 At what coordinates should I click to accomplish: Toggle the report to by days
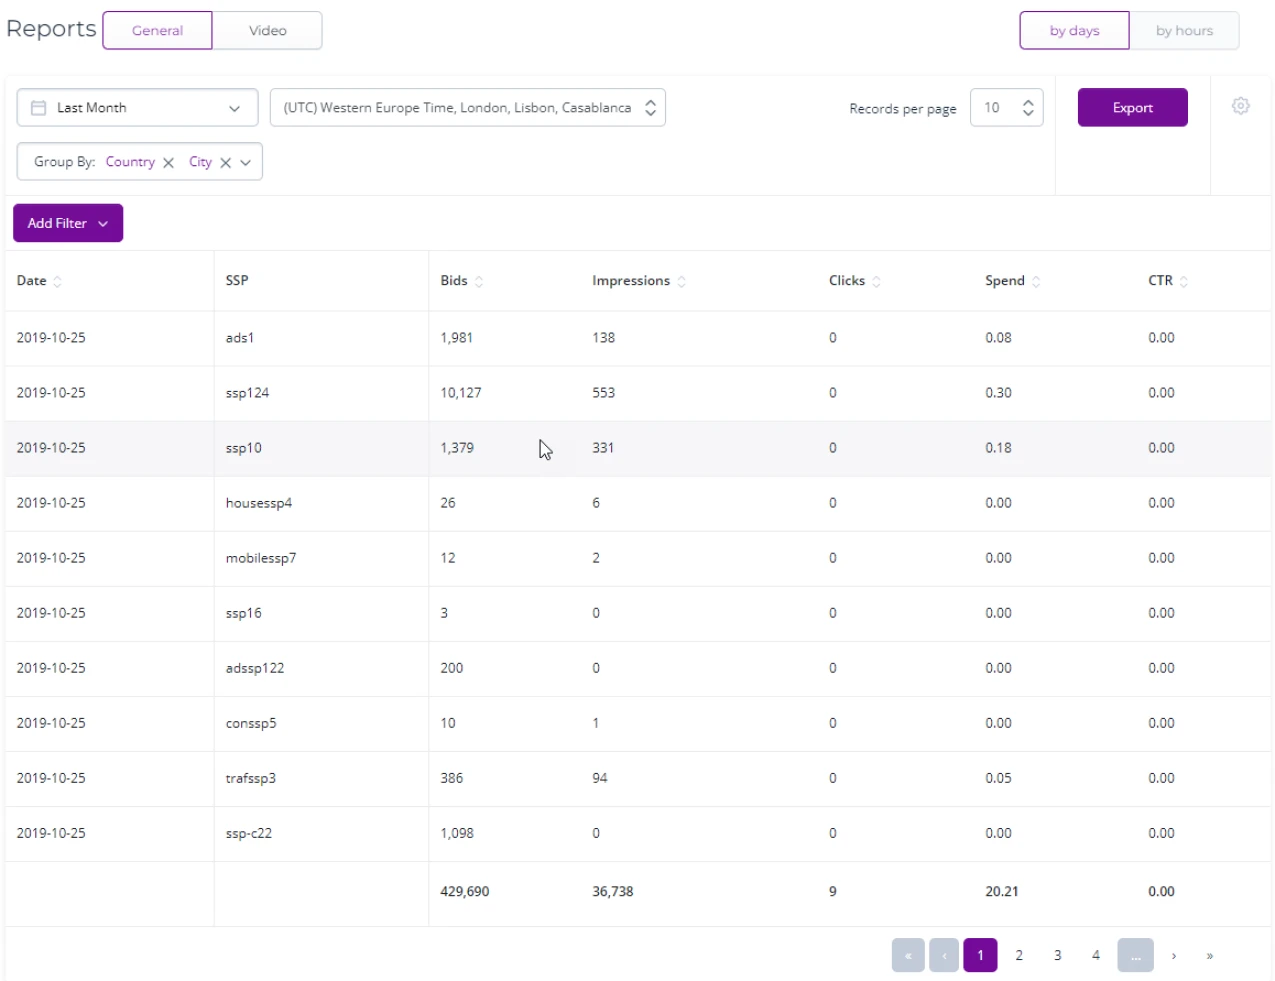(x=1074, y=31)
